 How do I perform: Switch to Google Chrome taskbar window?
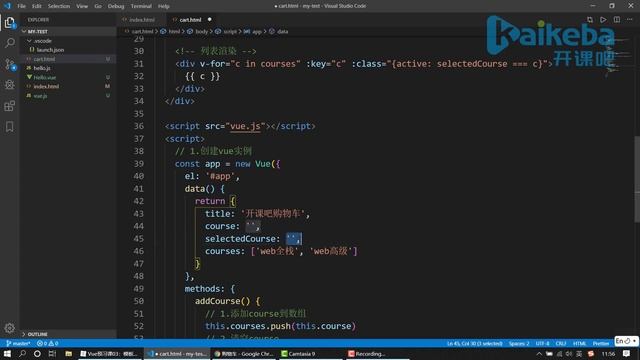click(x=244, y=354)
